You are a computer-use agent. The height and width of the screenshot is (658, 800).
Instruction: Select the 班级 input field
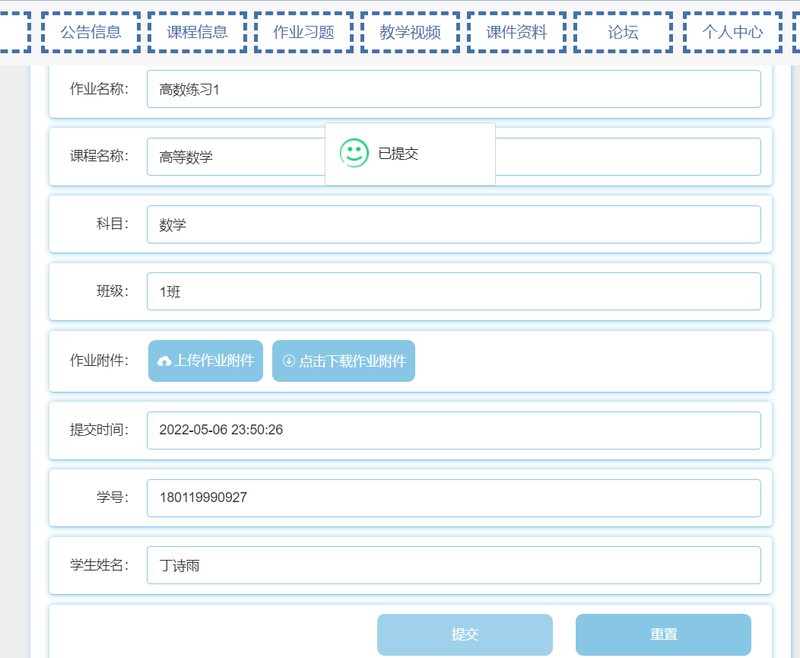point(454,291)
